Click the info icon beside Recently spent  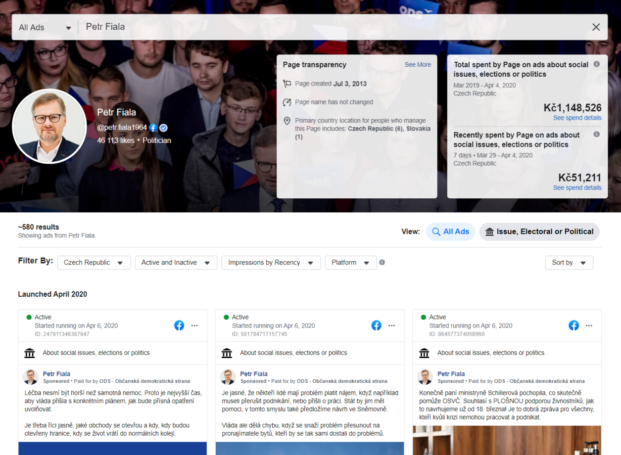[x=596, y=134]
